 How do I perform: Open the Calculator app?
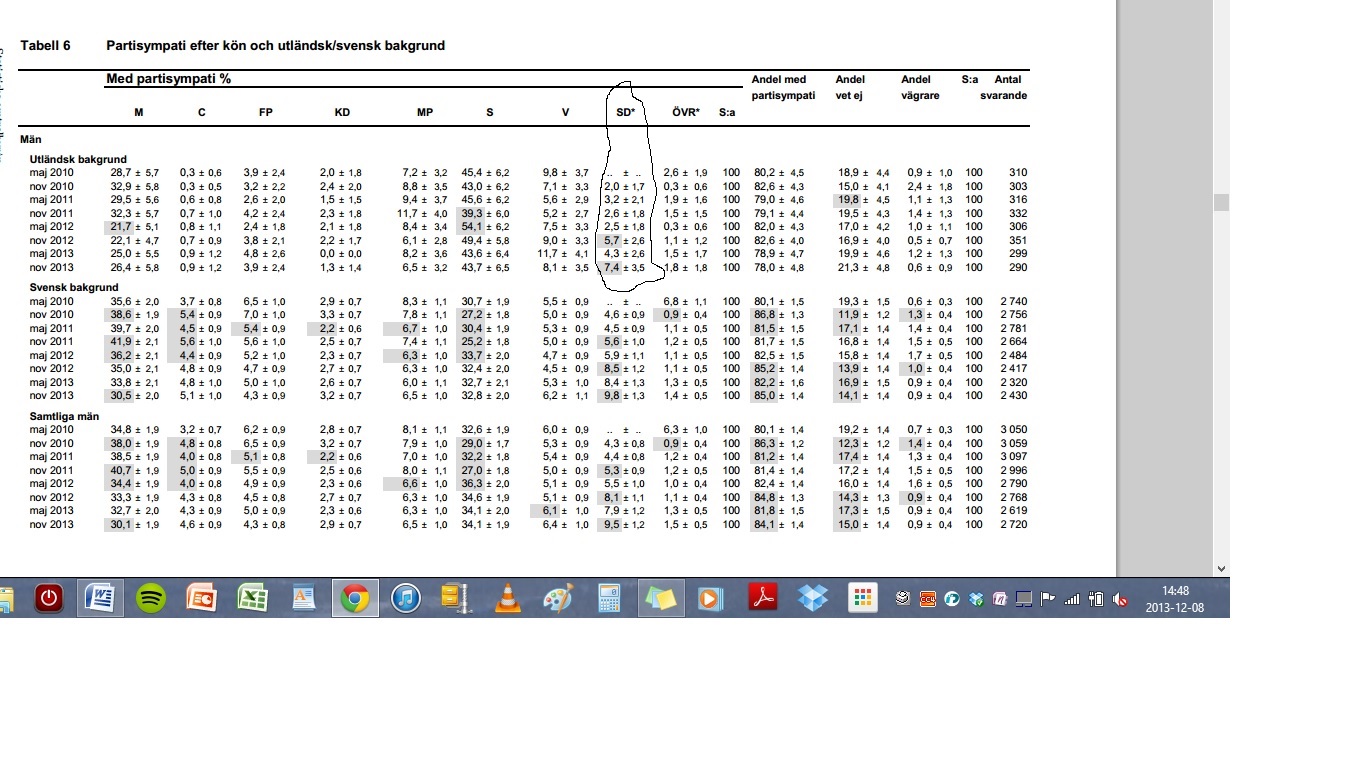609,598
